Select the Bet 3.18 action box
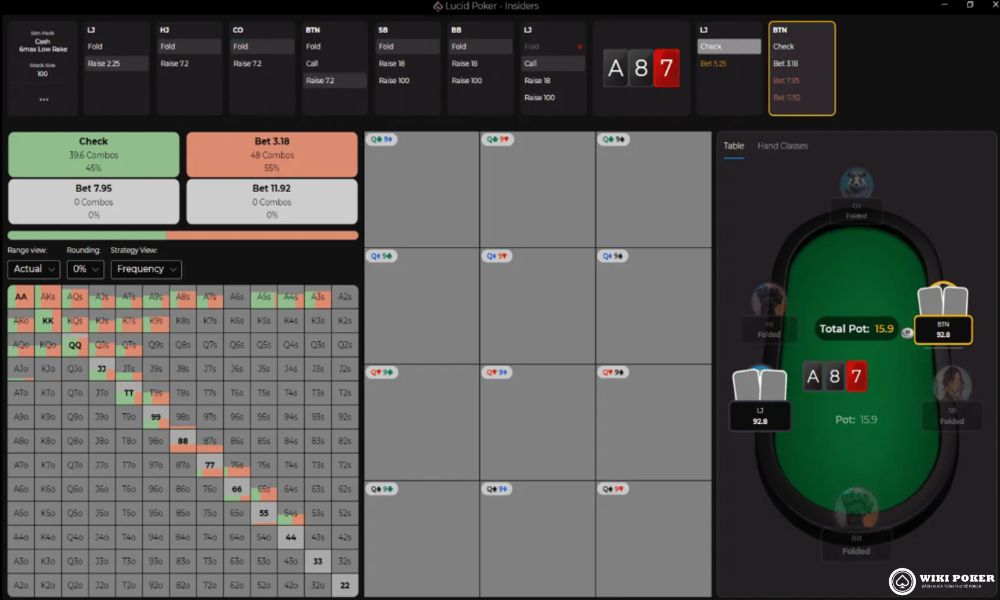Screen dimensions: 1000x600 point(272,154)
